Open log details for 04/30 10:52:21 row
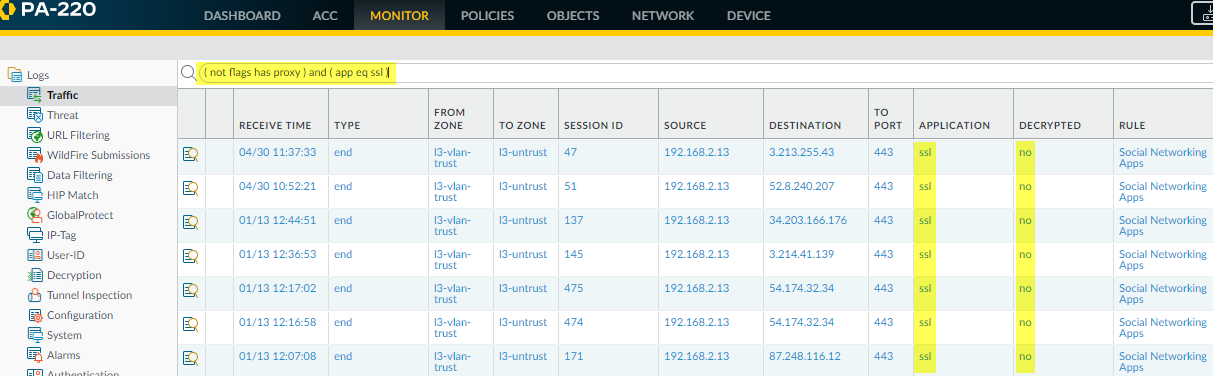Screen dimensions: 1213x376 pyautogui.click(x=190, y=187)
